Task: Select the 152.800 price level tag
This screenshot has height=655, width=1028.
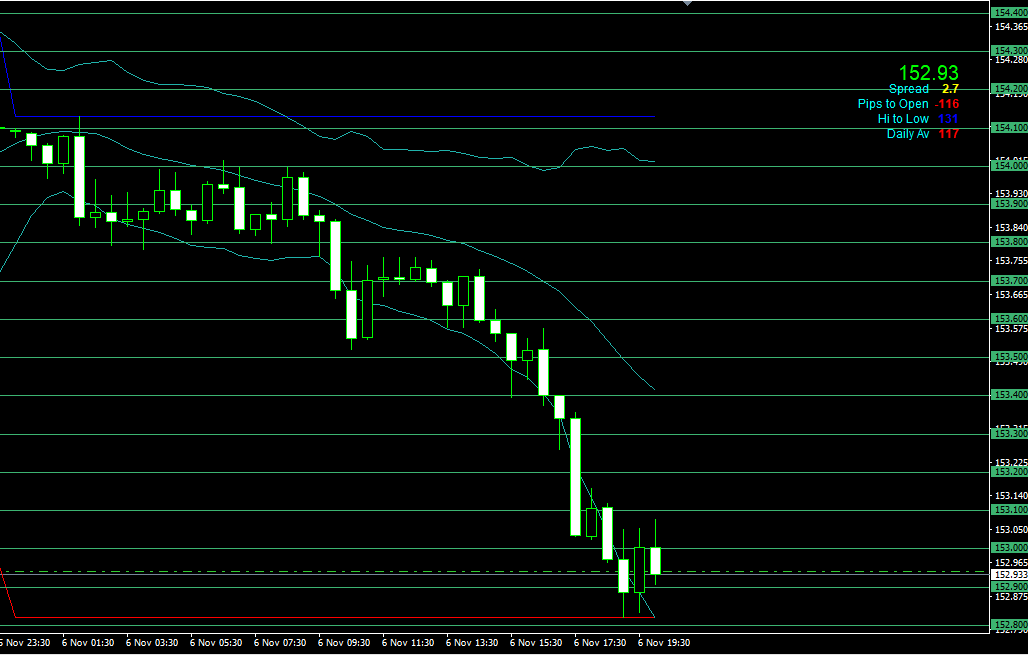Action: pos(1008,625)
